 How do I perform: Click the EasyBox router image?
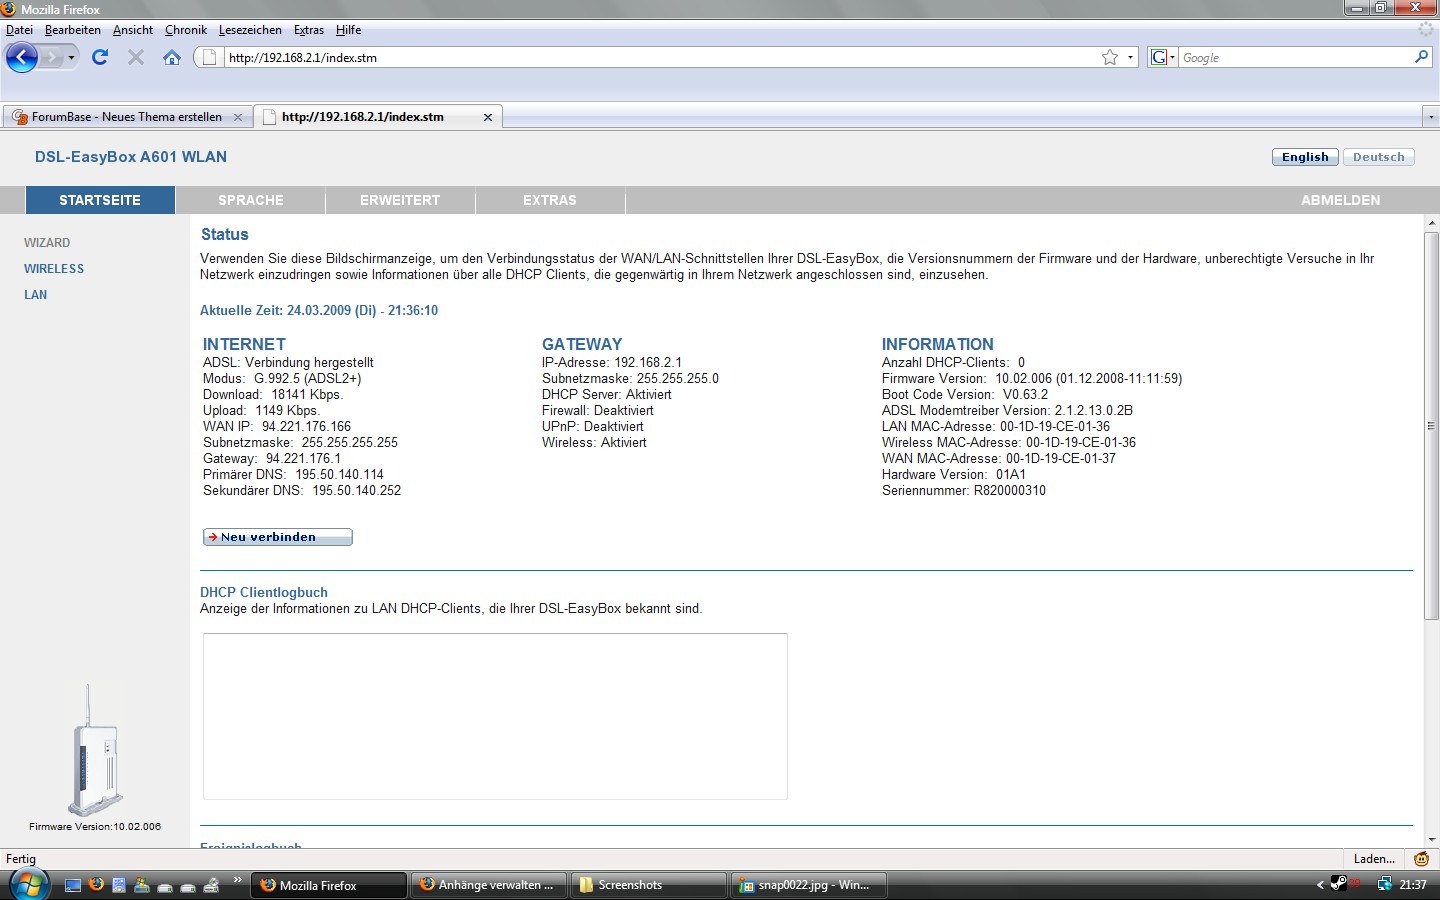click(x=95, y=750)
